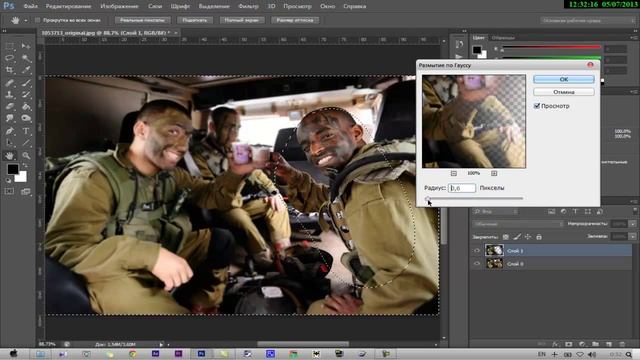Click the Gaussian Blur radius slider handle
The width and height of the screenshot is (640, 360).
tap(427, 198)
